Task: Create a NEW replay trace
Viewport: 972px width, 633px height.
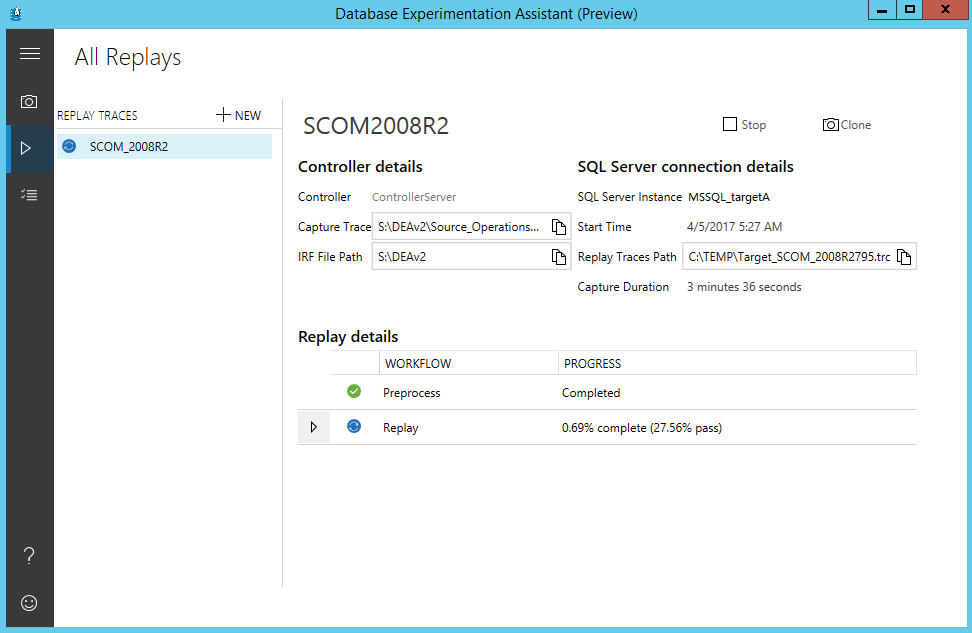Action: point(238,115)
